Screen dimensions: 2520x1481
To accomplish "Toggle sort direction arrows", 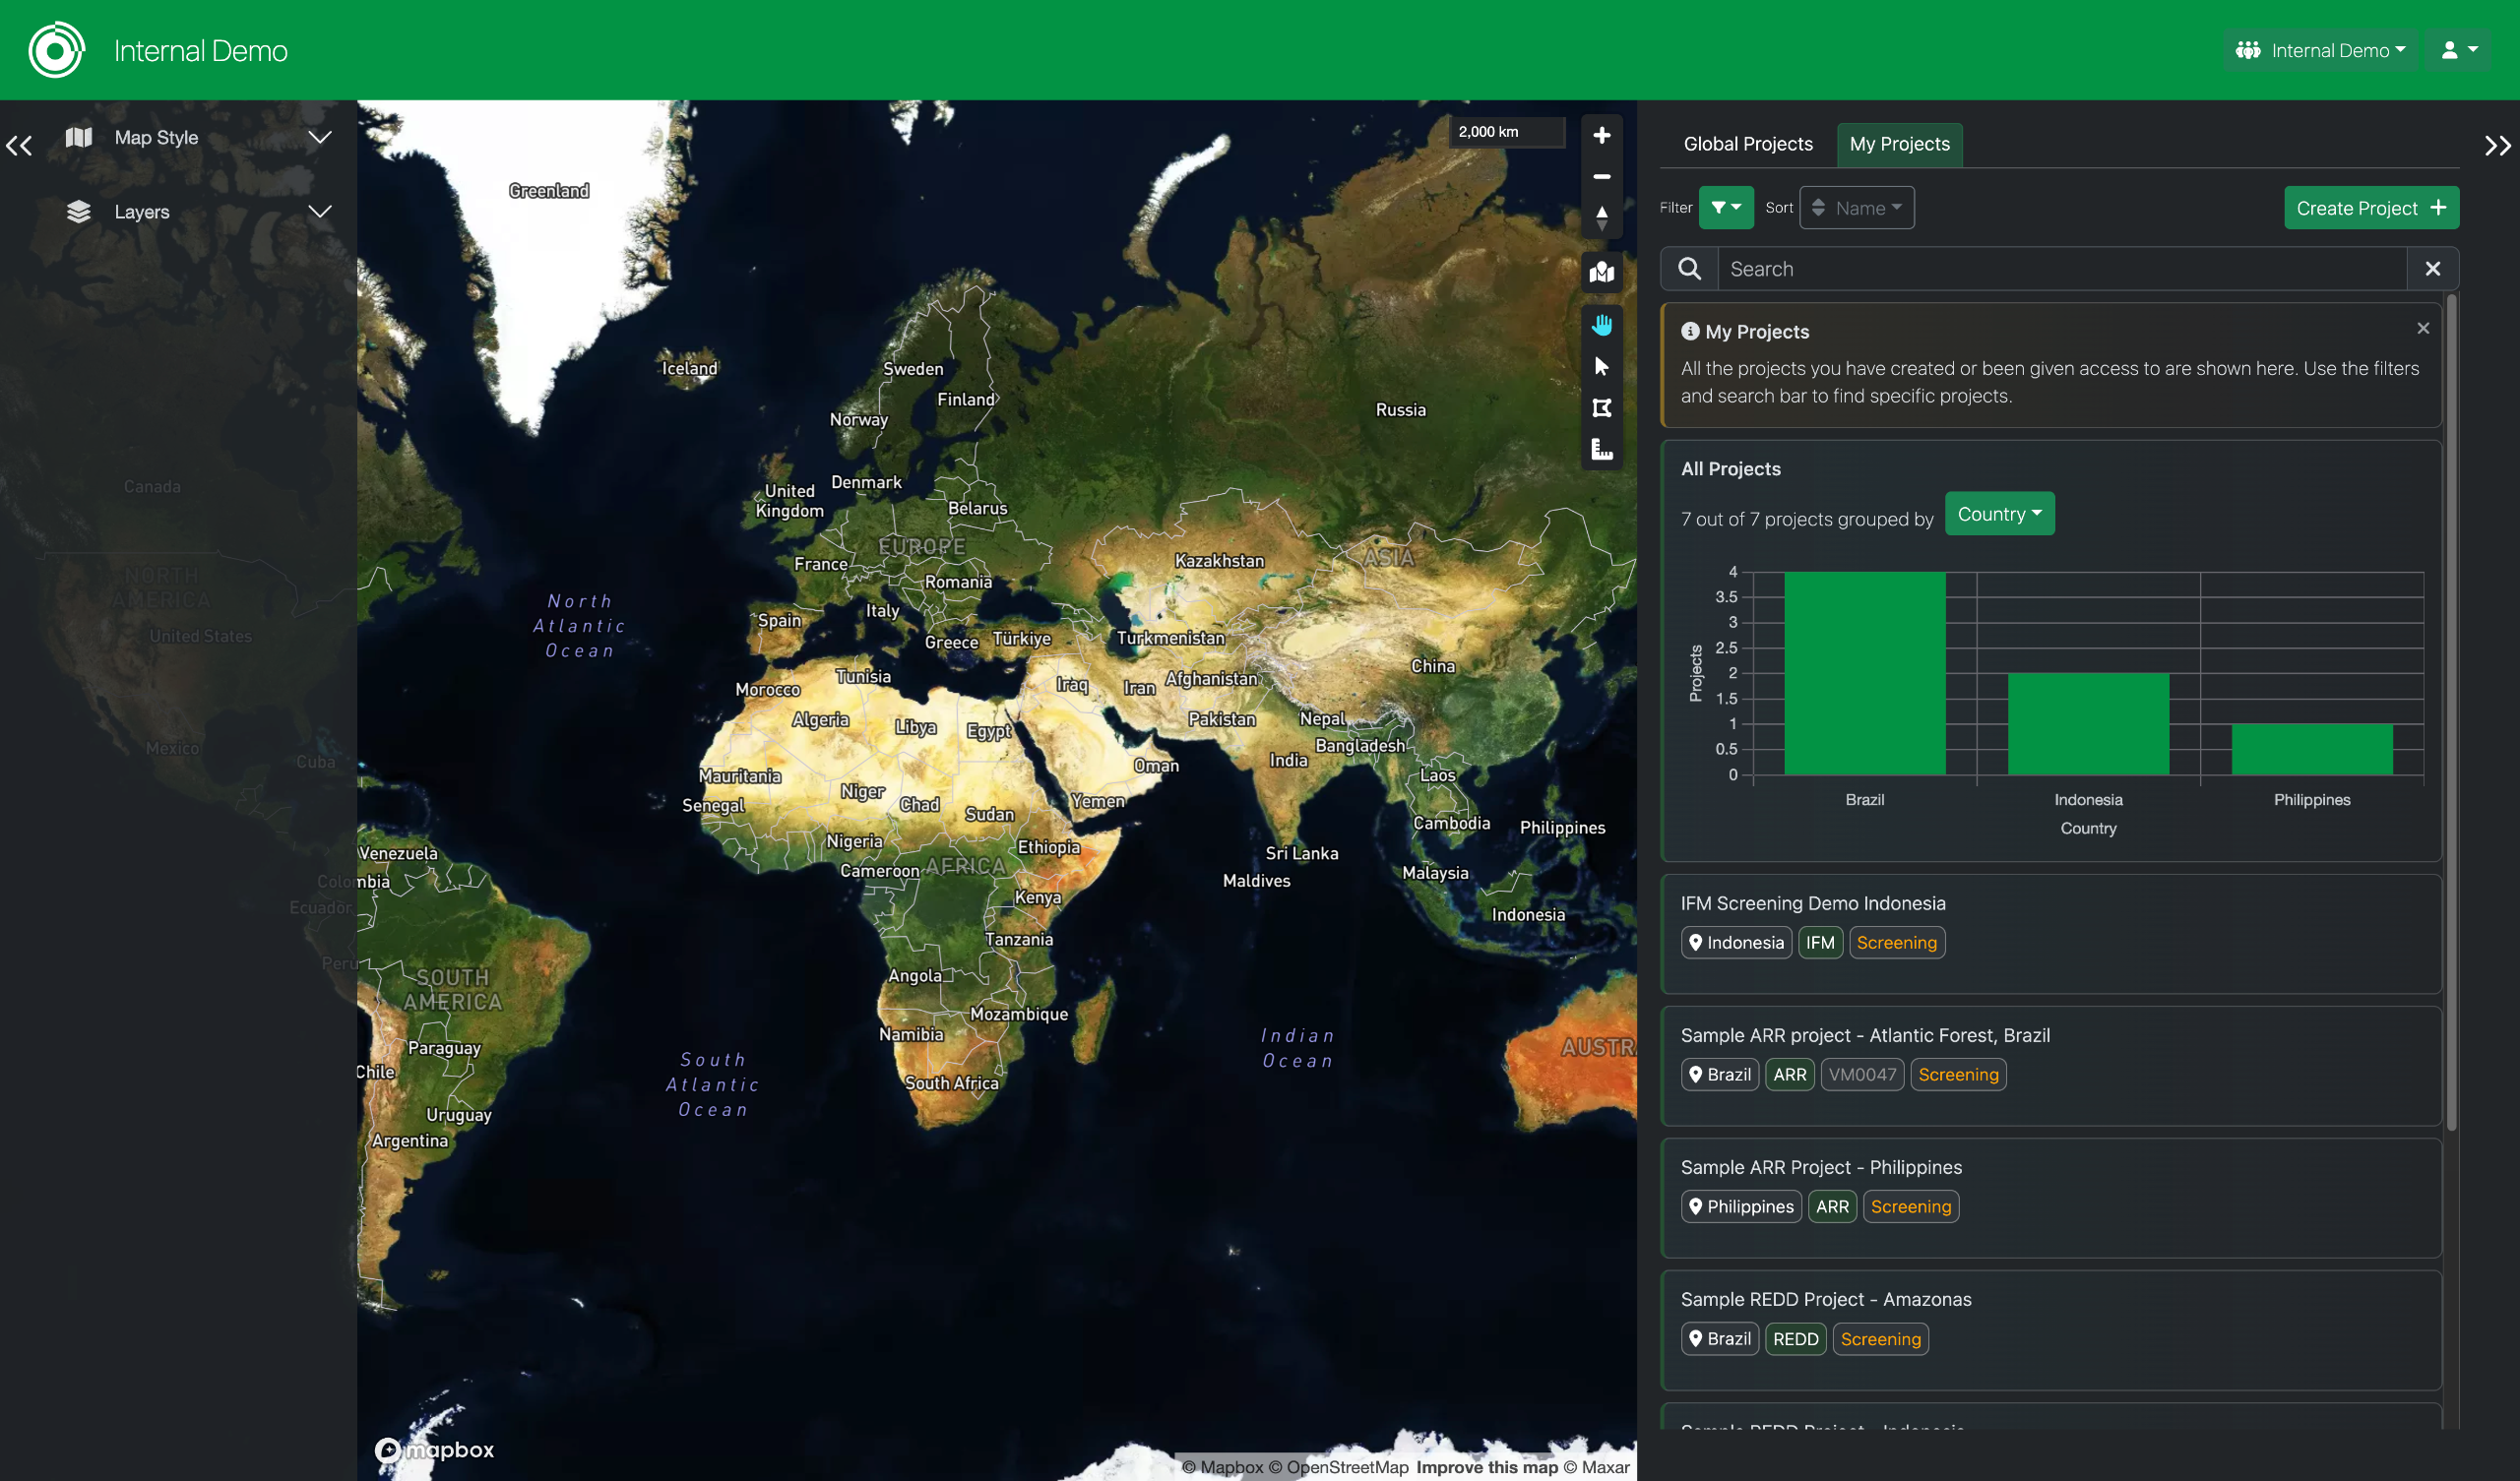I will (1818, 208).
